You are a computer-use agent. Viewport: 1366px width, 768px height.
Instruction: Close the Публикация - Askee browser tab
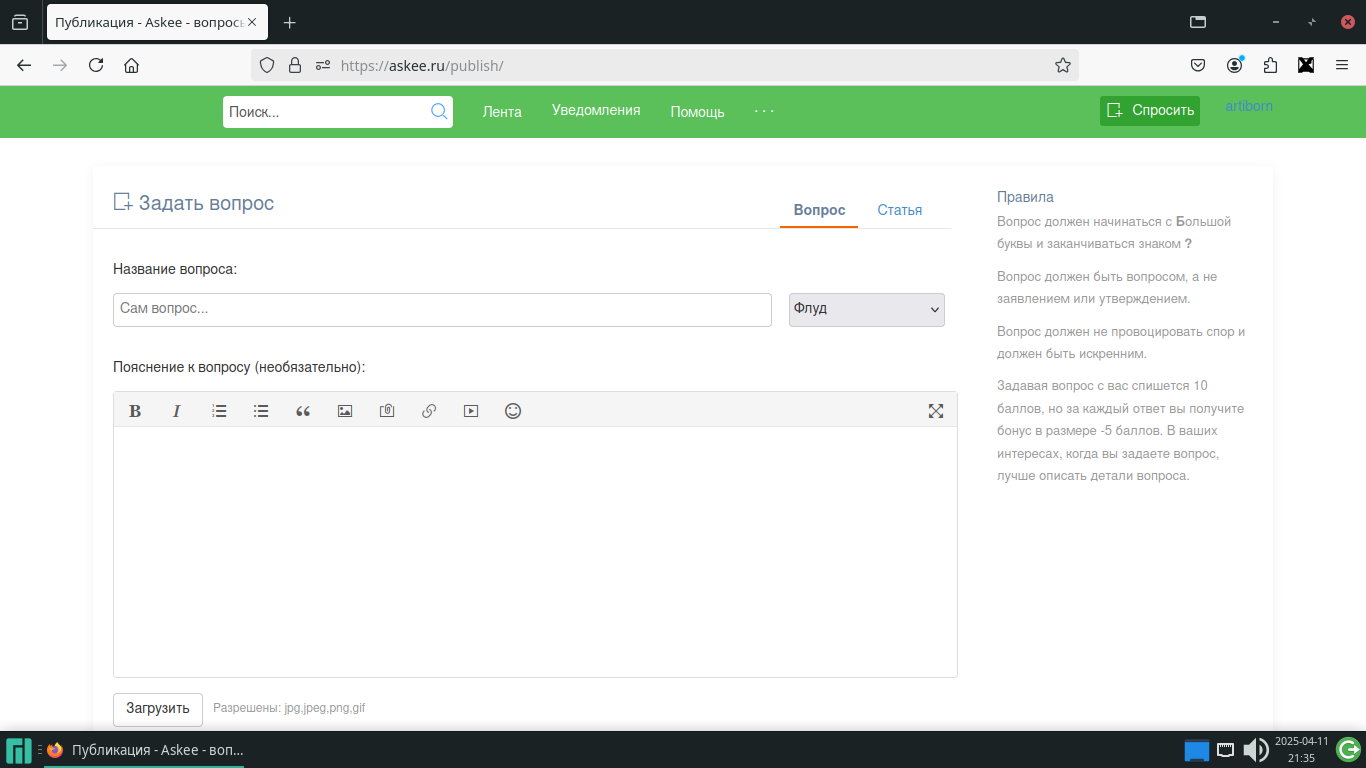tap(251, 22)
